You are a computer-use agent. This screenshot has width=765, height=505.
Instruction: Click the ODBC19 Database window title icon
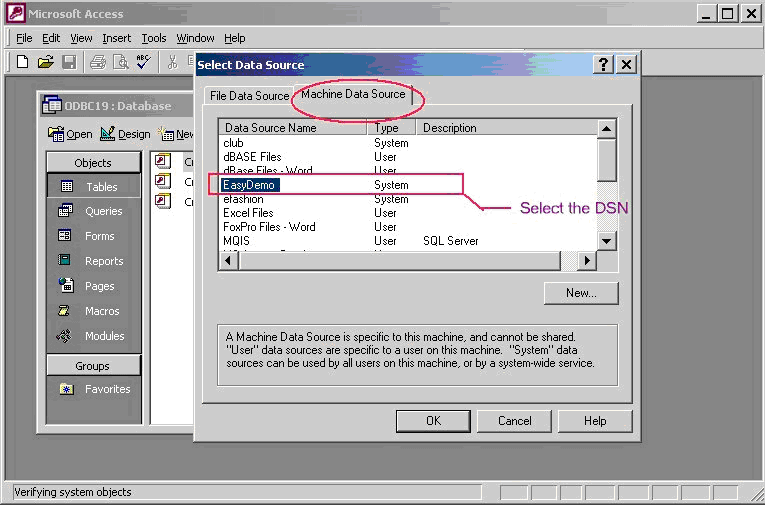51,105
